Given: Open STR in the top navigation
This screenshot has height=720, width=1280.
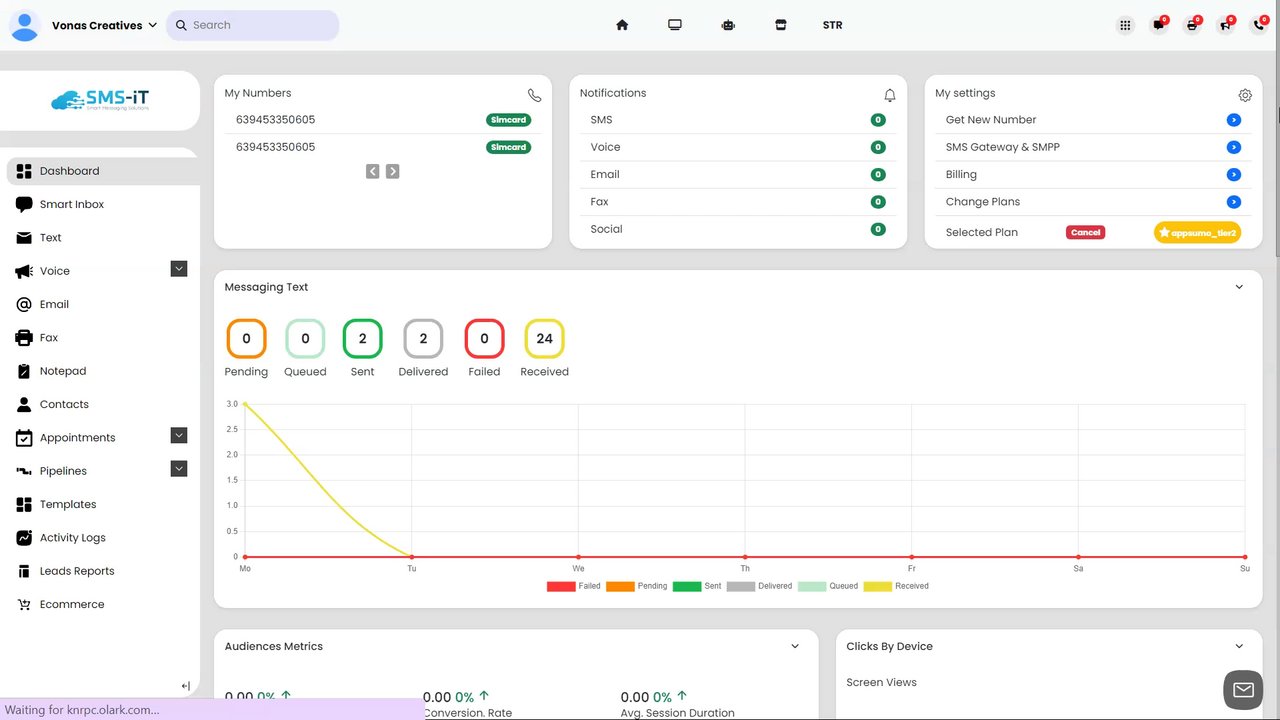Looking at the screenshot, I should (x=832, y=25).
